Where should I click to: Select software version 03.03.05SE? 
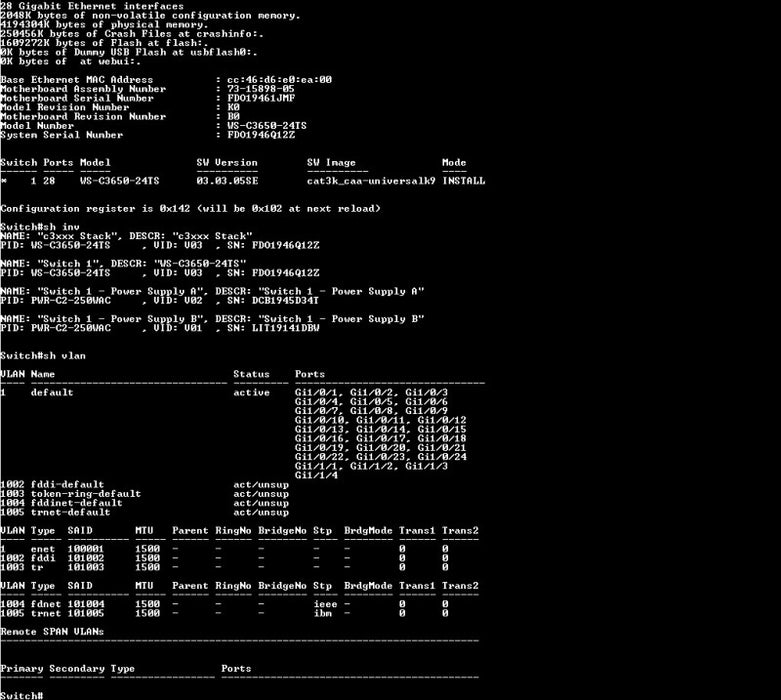tap(227, 181)
